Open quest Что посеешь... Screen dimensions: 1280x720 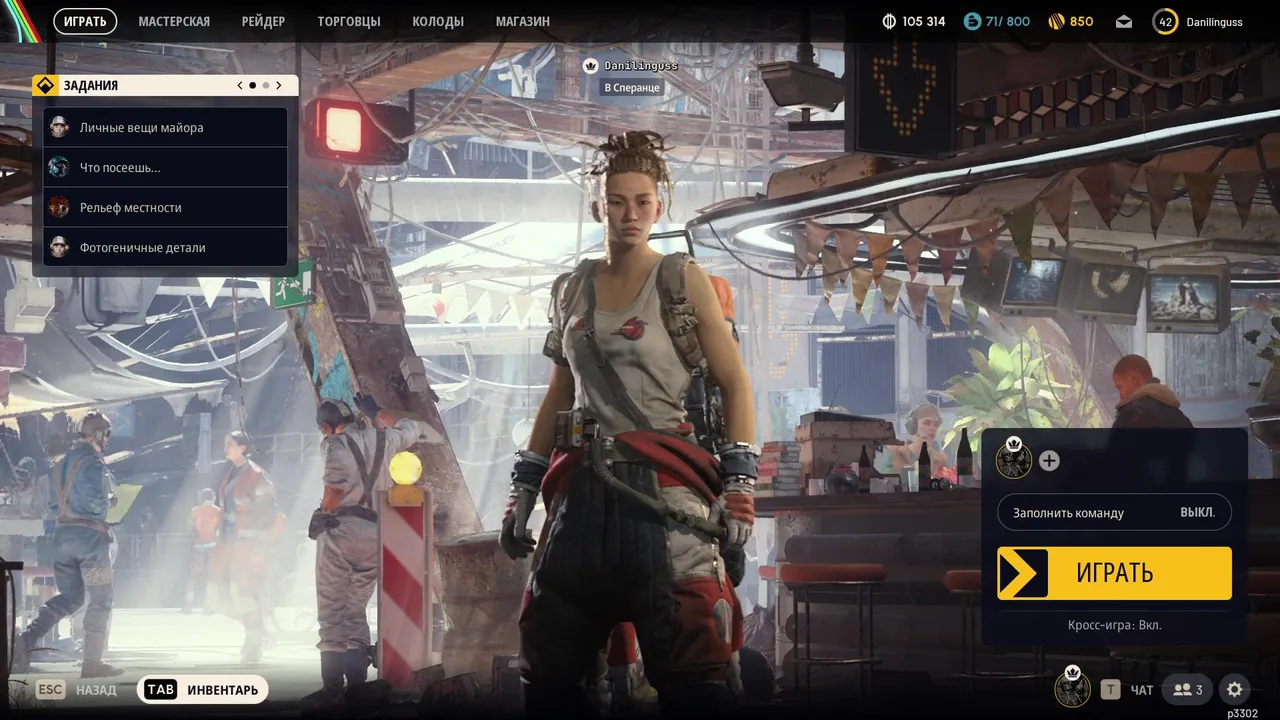pyautogui.click(x=165, y=167)
